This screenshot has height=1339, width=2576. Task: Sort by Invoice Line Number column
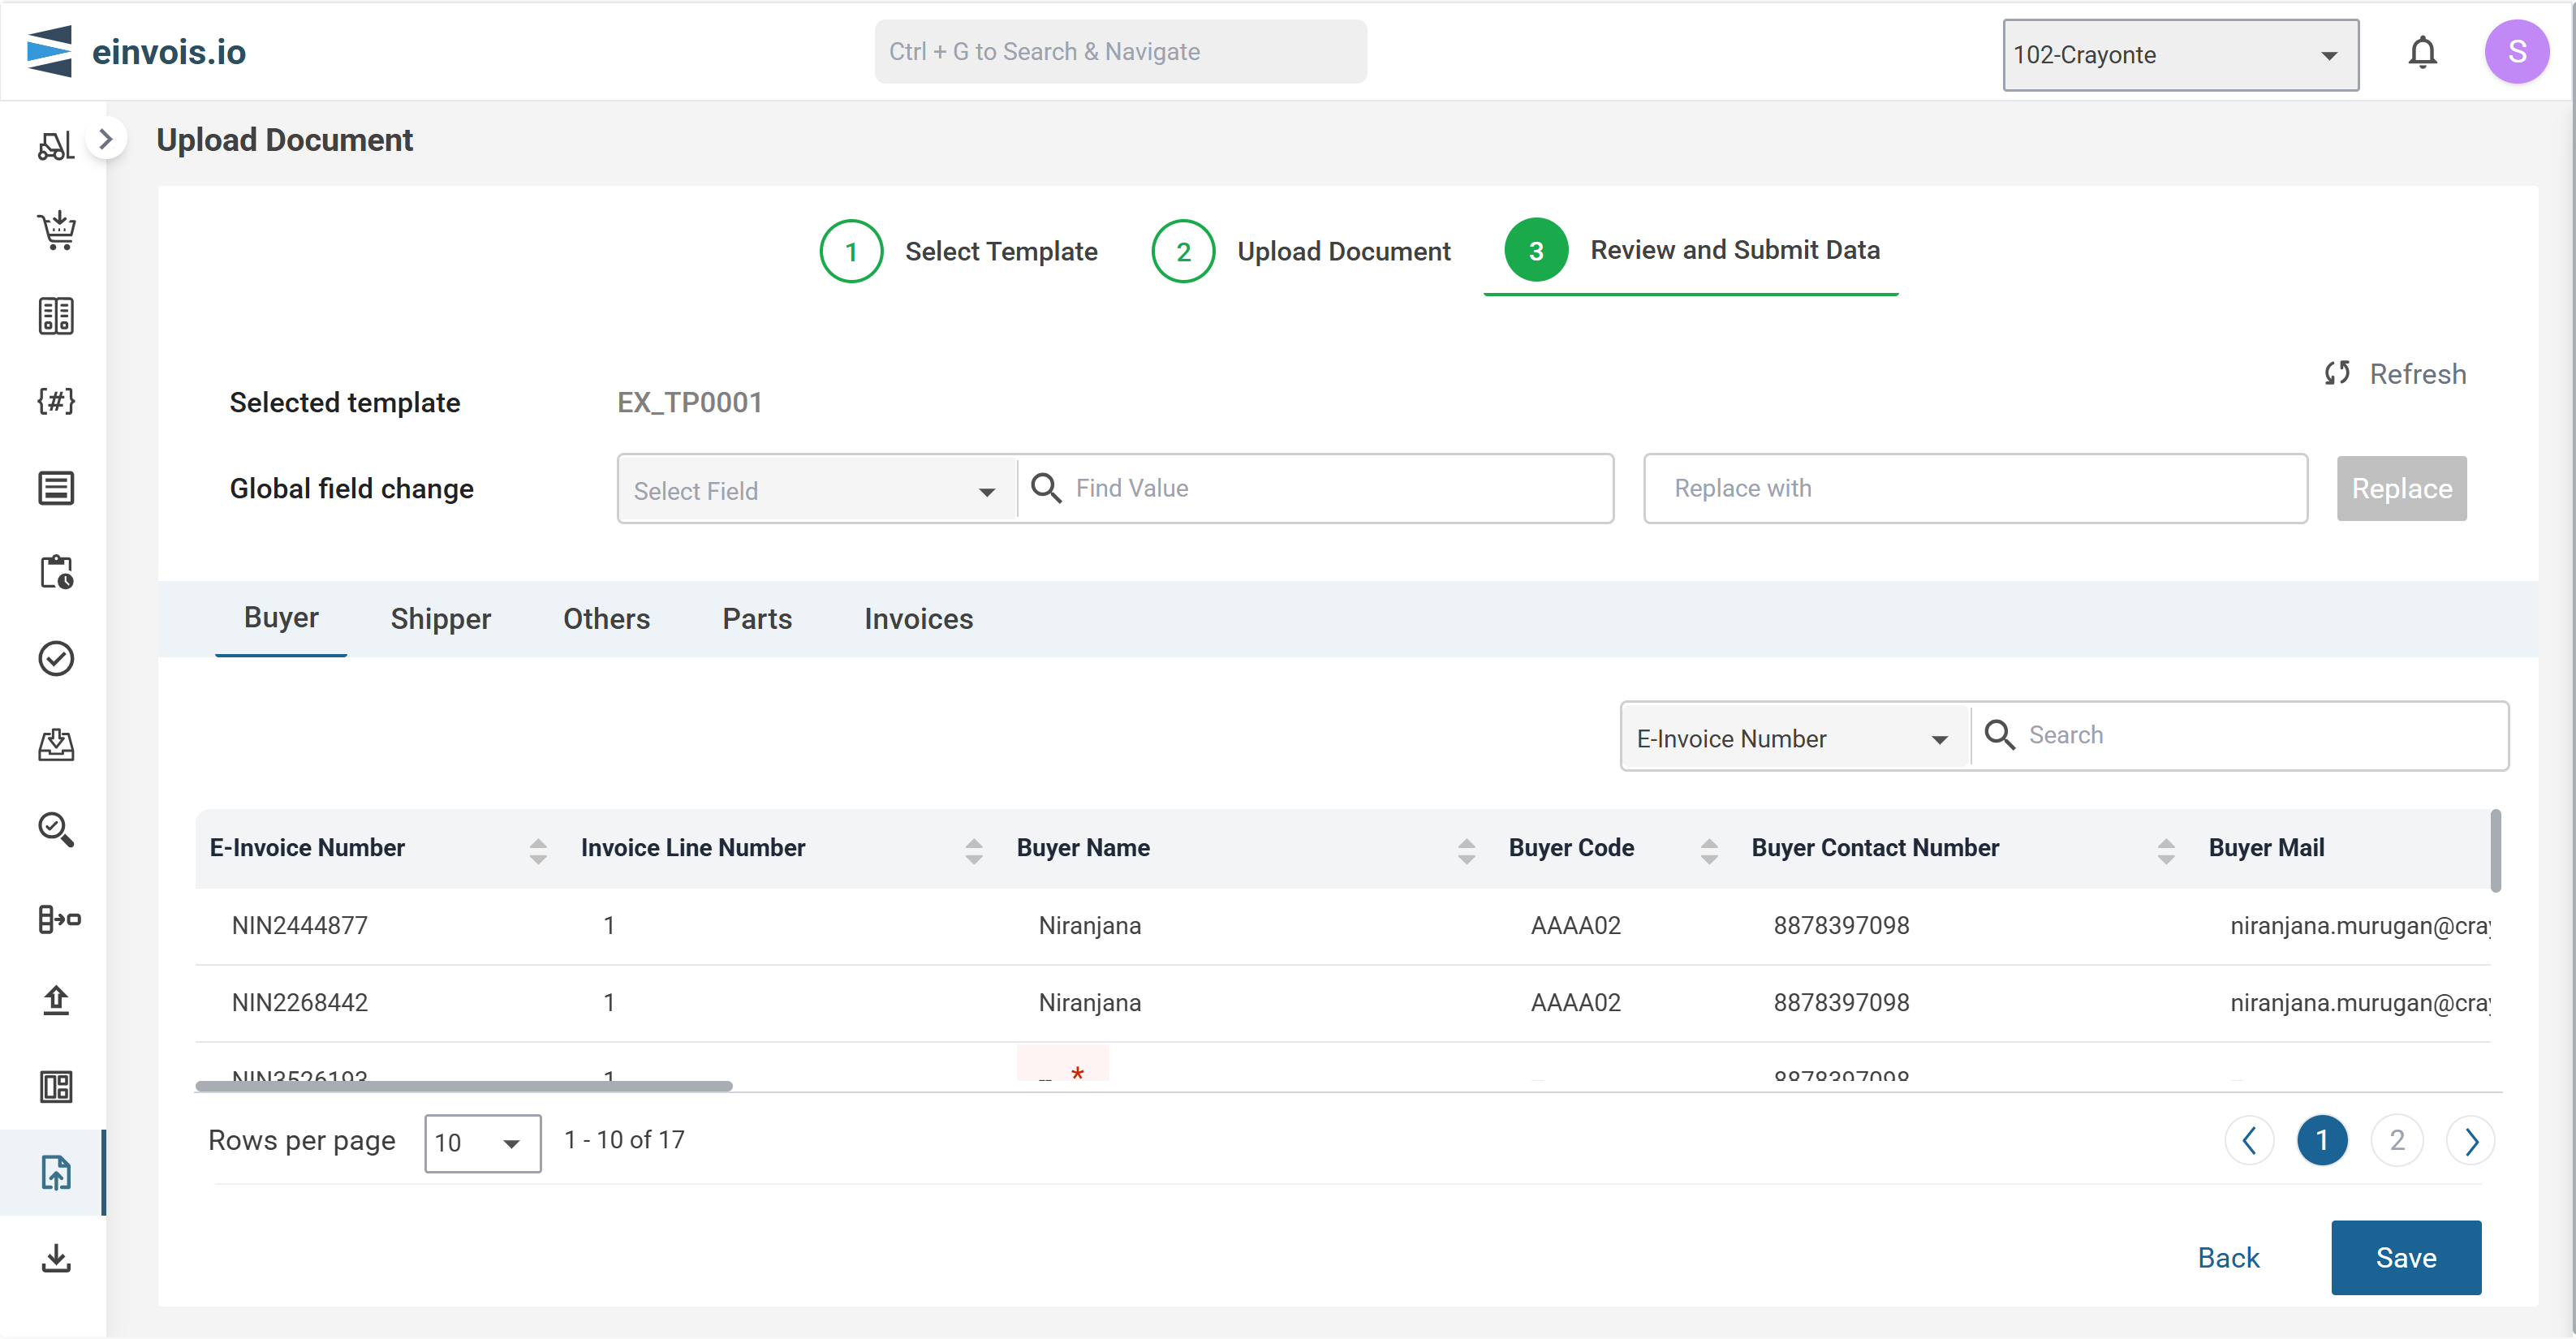click(974, 851)
